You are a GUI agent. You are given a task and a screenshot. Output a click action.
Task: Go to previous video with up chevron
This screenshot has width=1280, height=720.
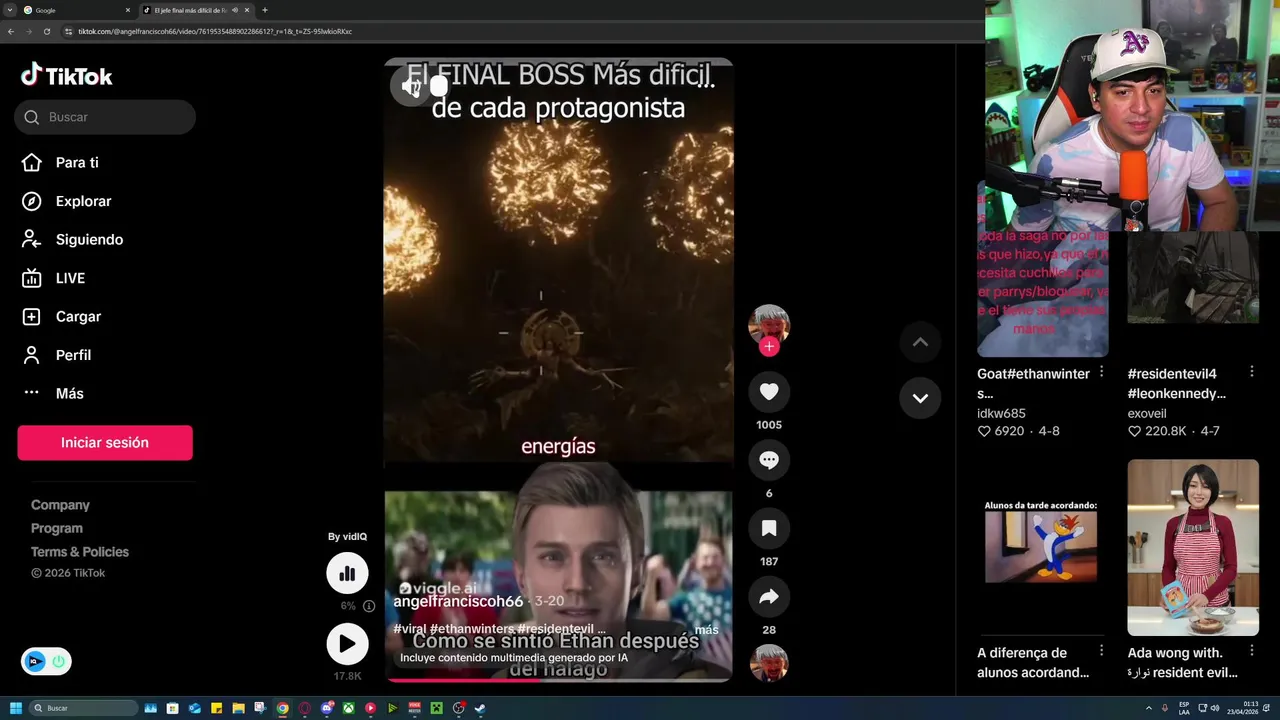click(920, 342)
